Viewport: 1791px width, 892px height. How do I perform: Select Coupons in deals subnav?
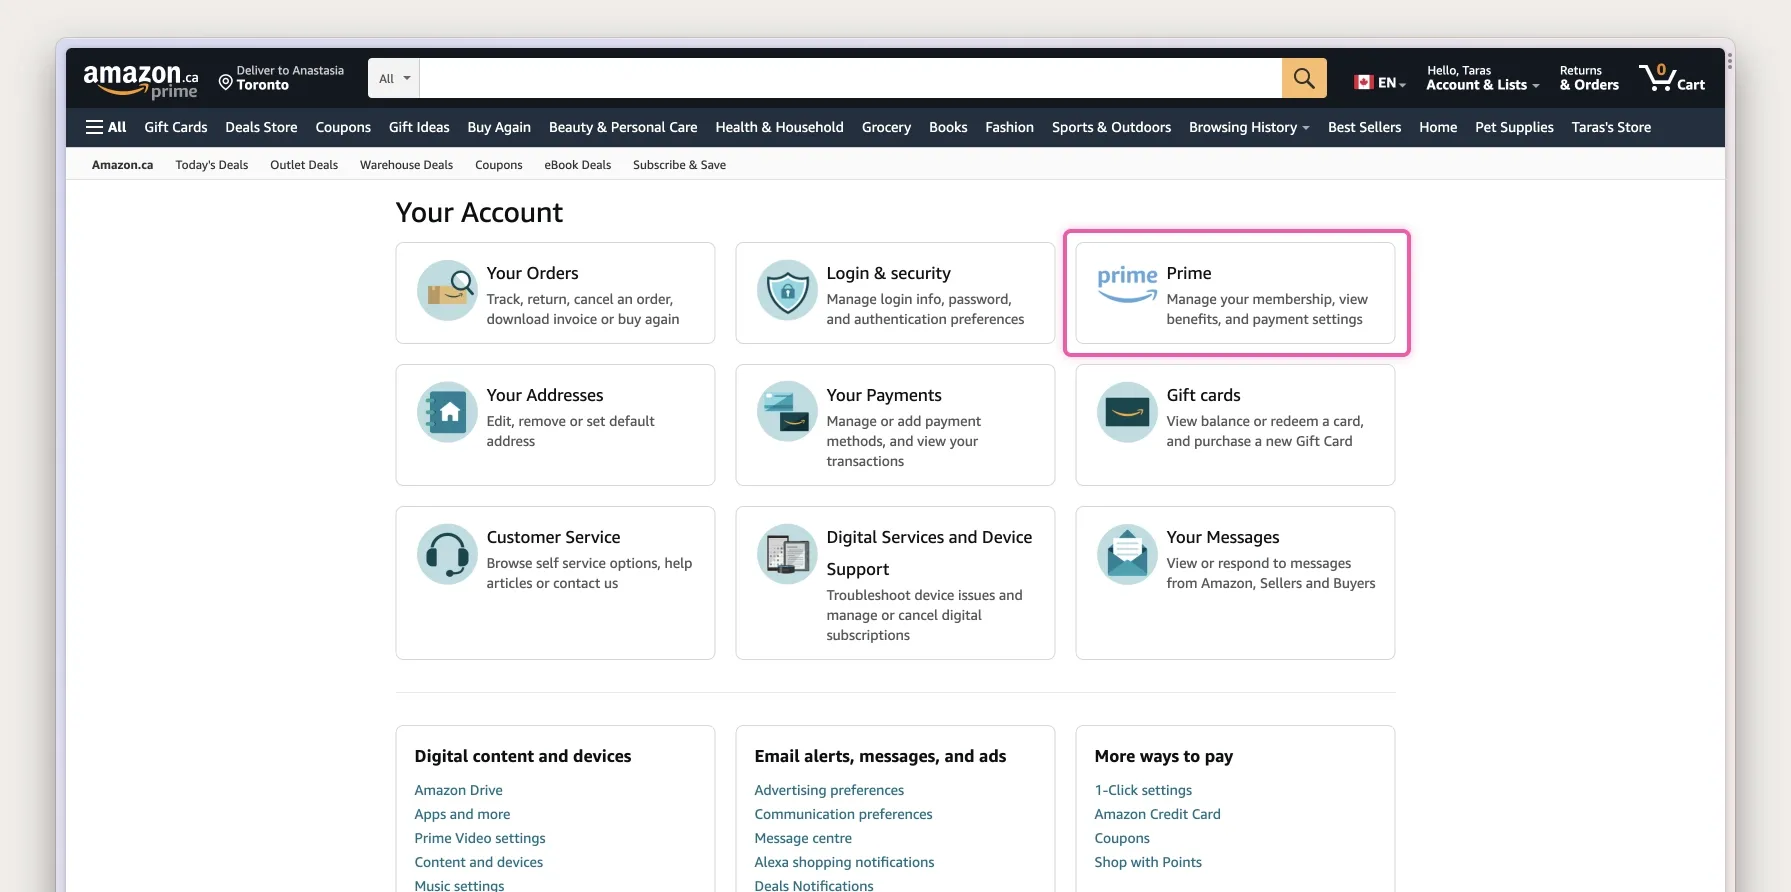pyautogui.click(x=499, y=165)
